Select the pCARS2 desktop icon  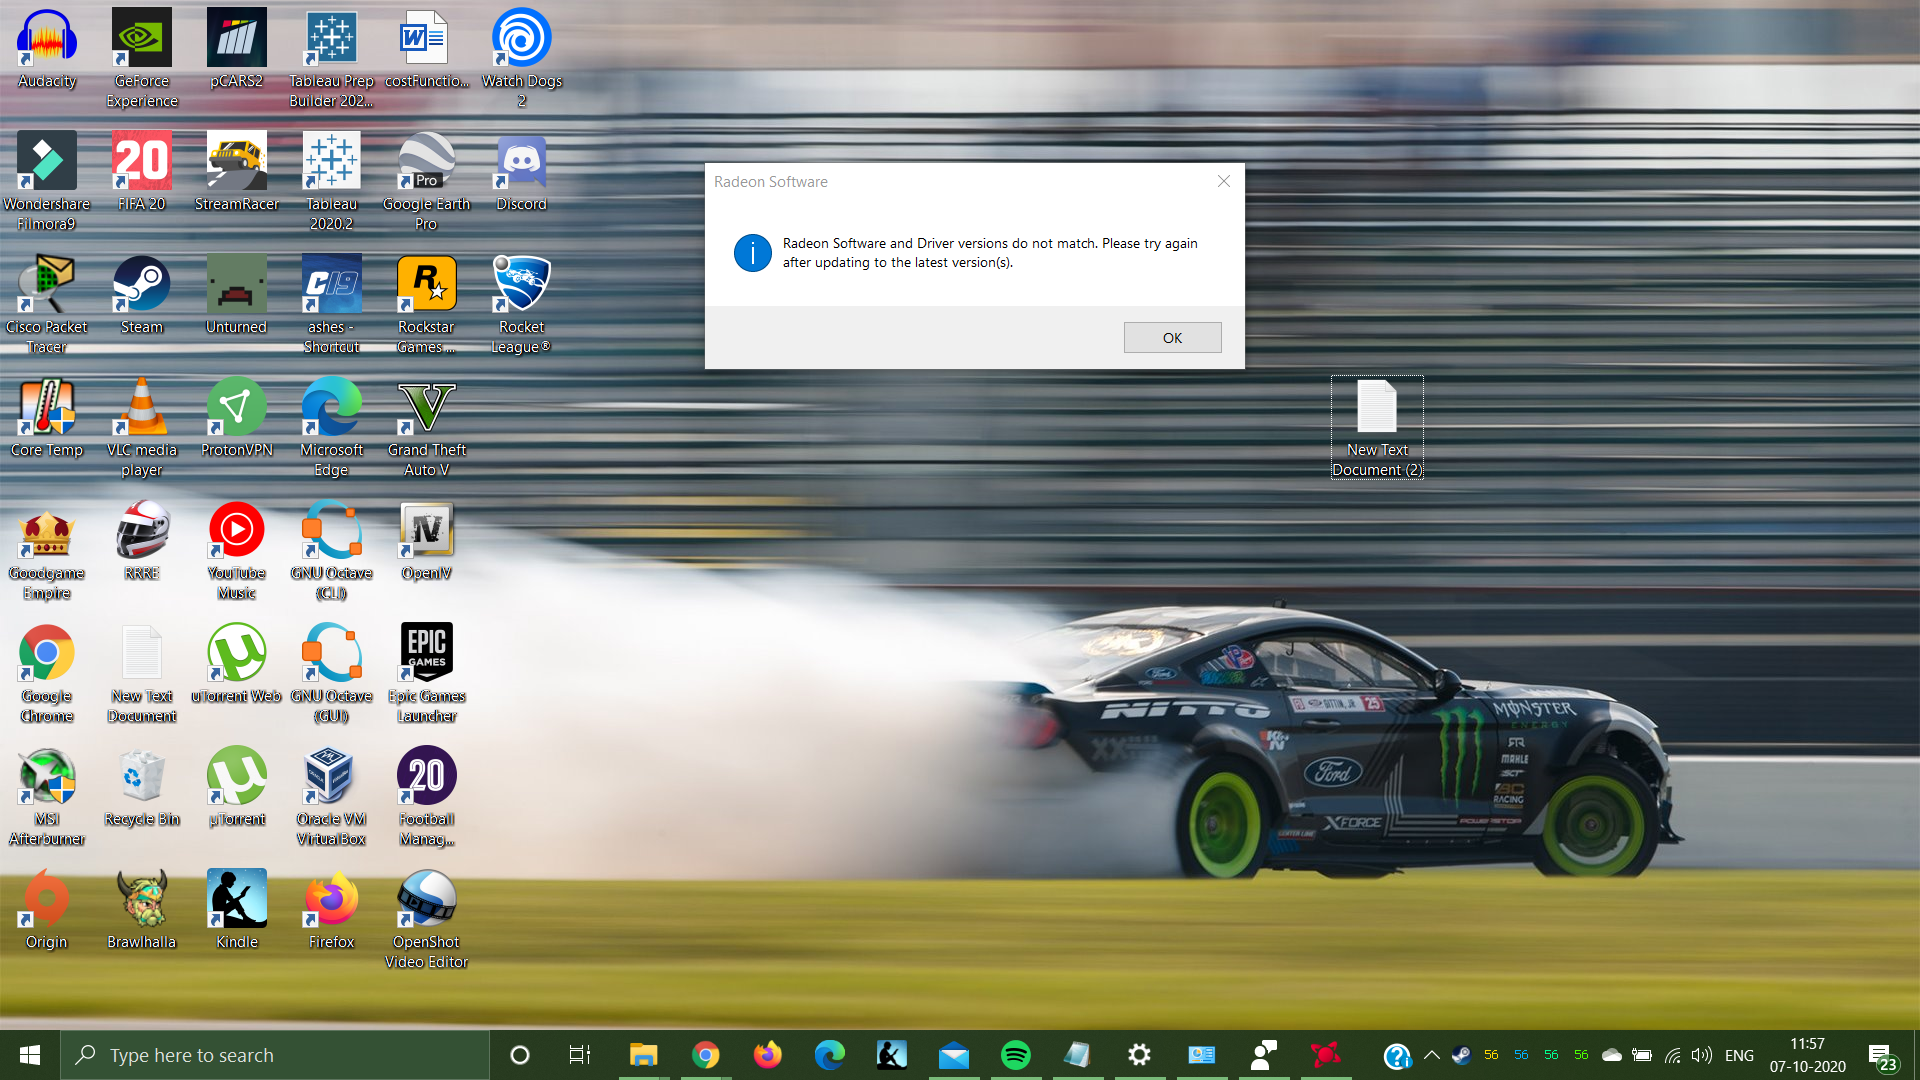click(237, 49)
